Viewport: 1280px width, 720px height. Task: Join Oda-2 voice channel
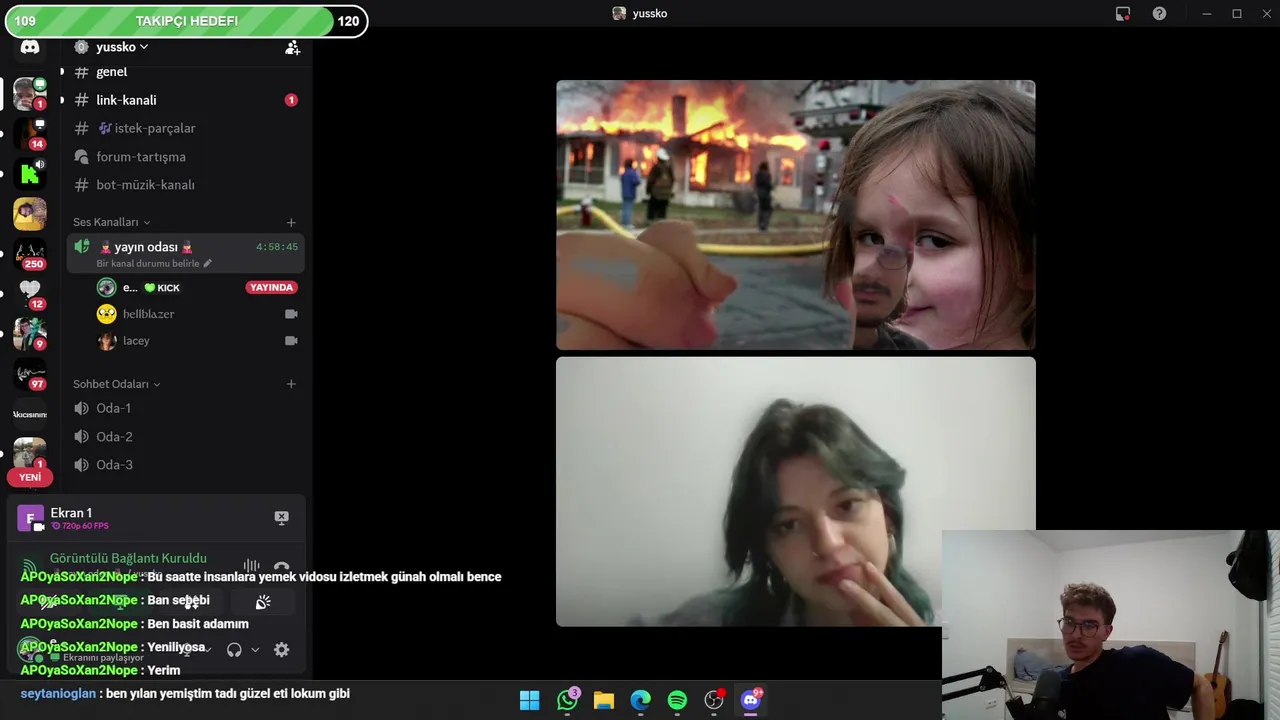click(186, 437)
